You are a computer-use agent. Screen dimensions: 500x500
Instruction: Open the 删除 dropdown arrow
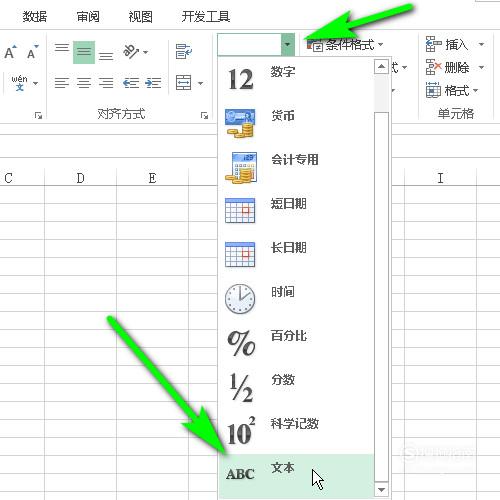(481, 67)
